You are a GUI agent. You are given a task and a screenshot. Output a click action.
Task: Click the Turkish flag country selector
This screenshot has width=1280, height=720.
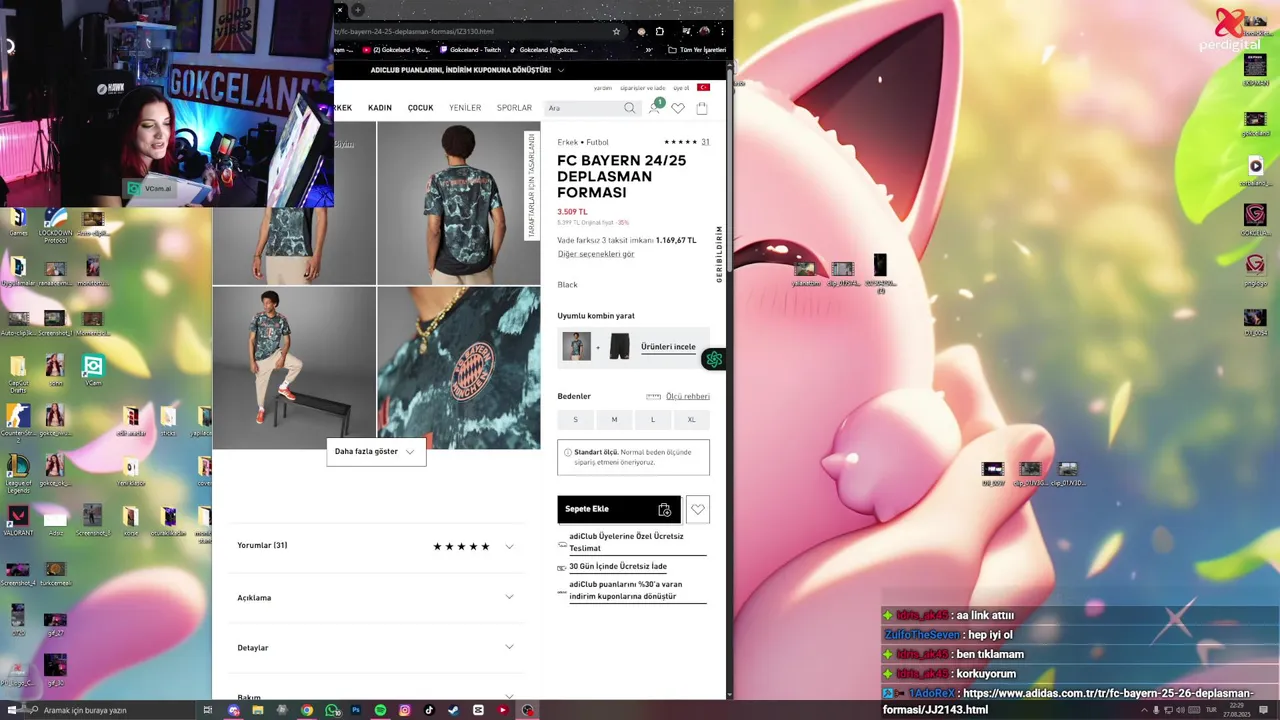click(x=703, y=88)
